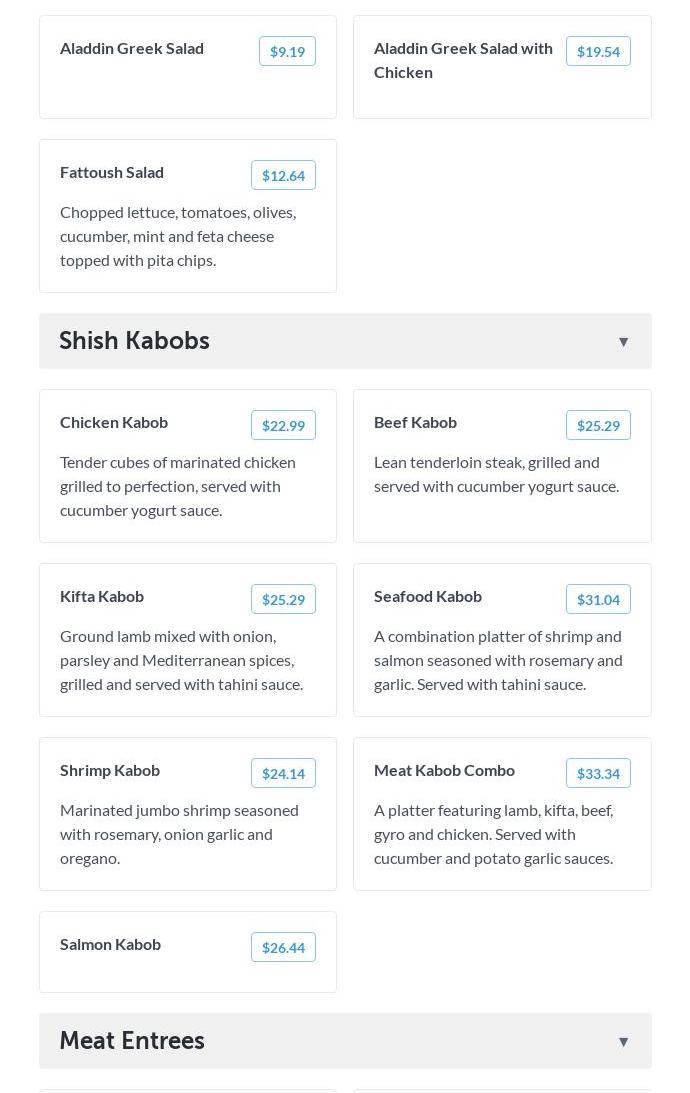Select the $33.34 Meat Kabob Combo price
690x1093 pixels.
pos(598,774)
